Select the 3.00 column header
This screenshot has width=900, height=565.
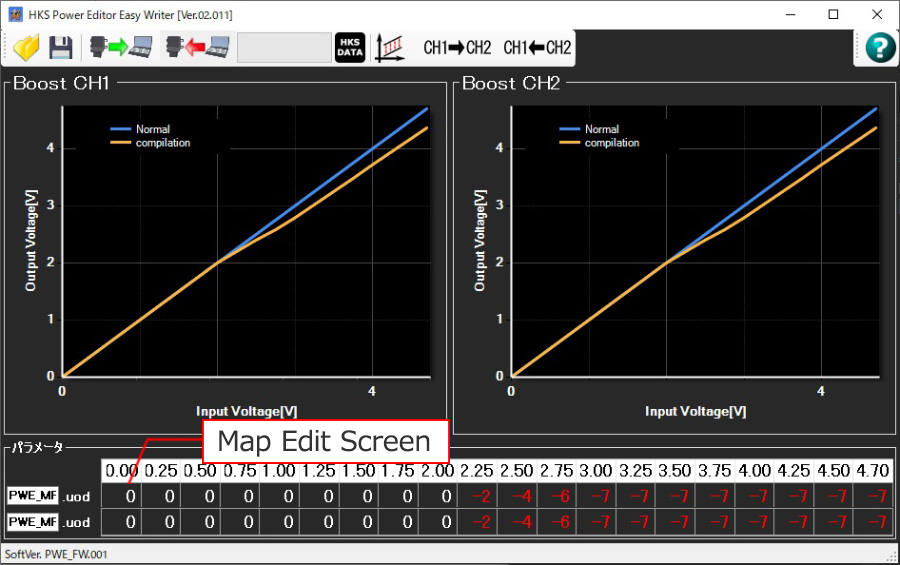(x=596, y=471)
